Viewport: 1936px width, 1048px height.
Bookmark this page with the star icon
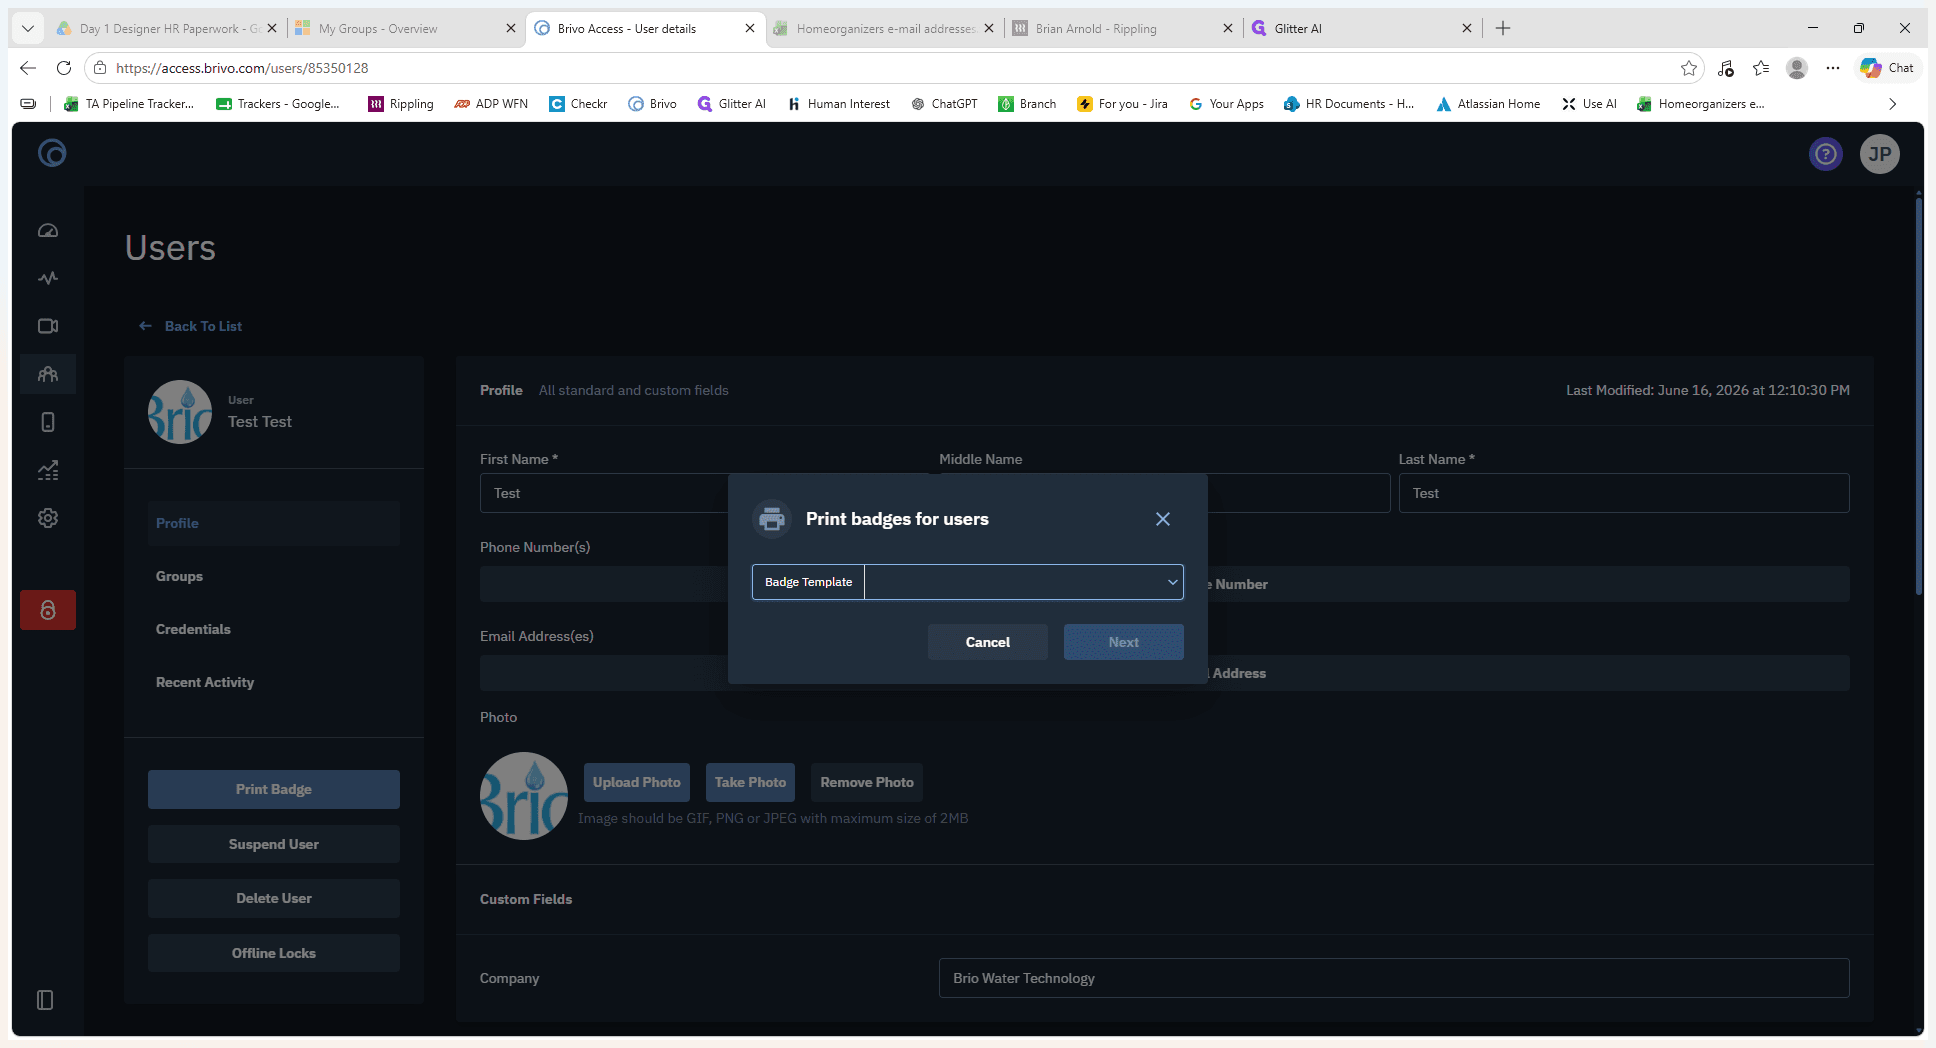coord(1689,68)
